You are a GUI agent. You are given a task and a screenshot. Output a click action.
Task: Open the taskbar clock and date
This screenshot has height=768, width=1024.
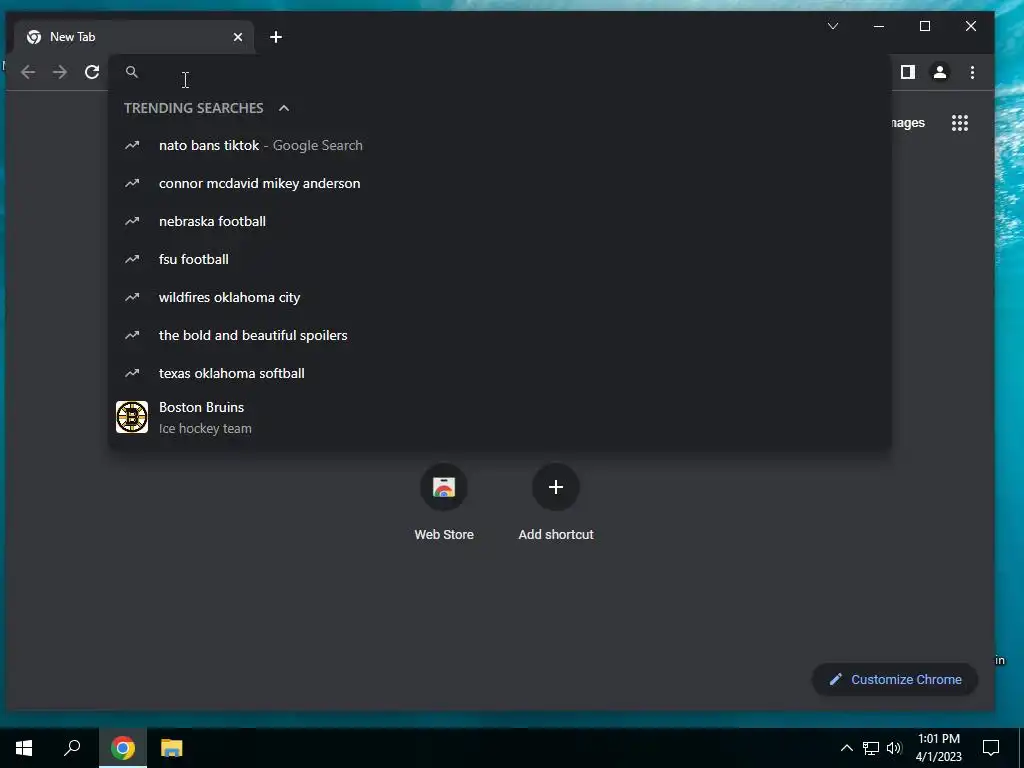pyautogui.click(x=939, y=748)
